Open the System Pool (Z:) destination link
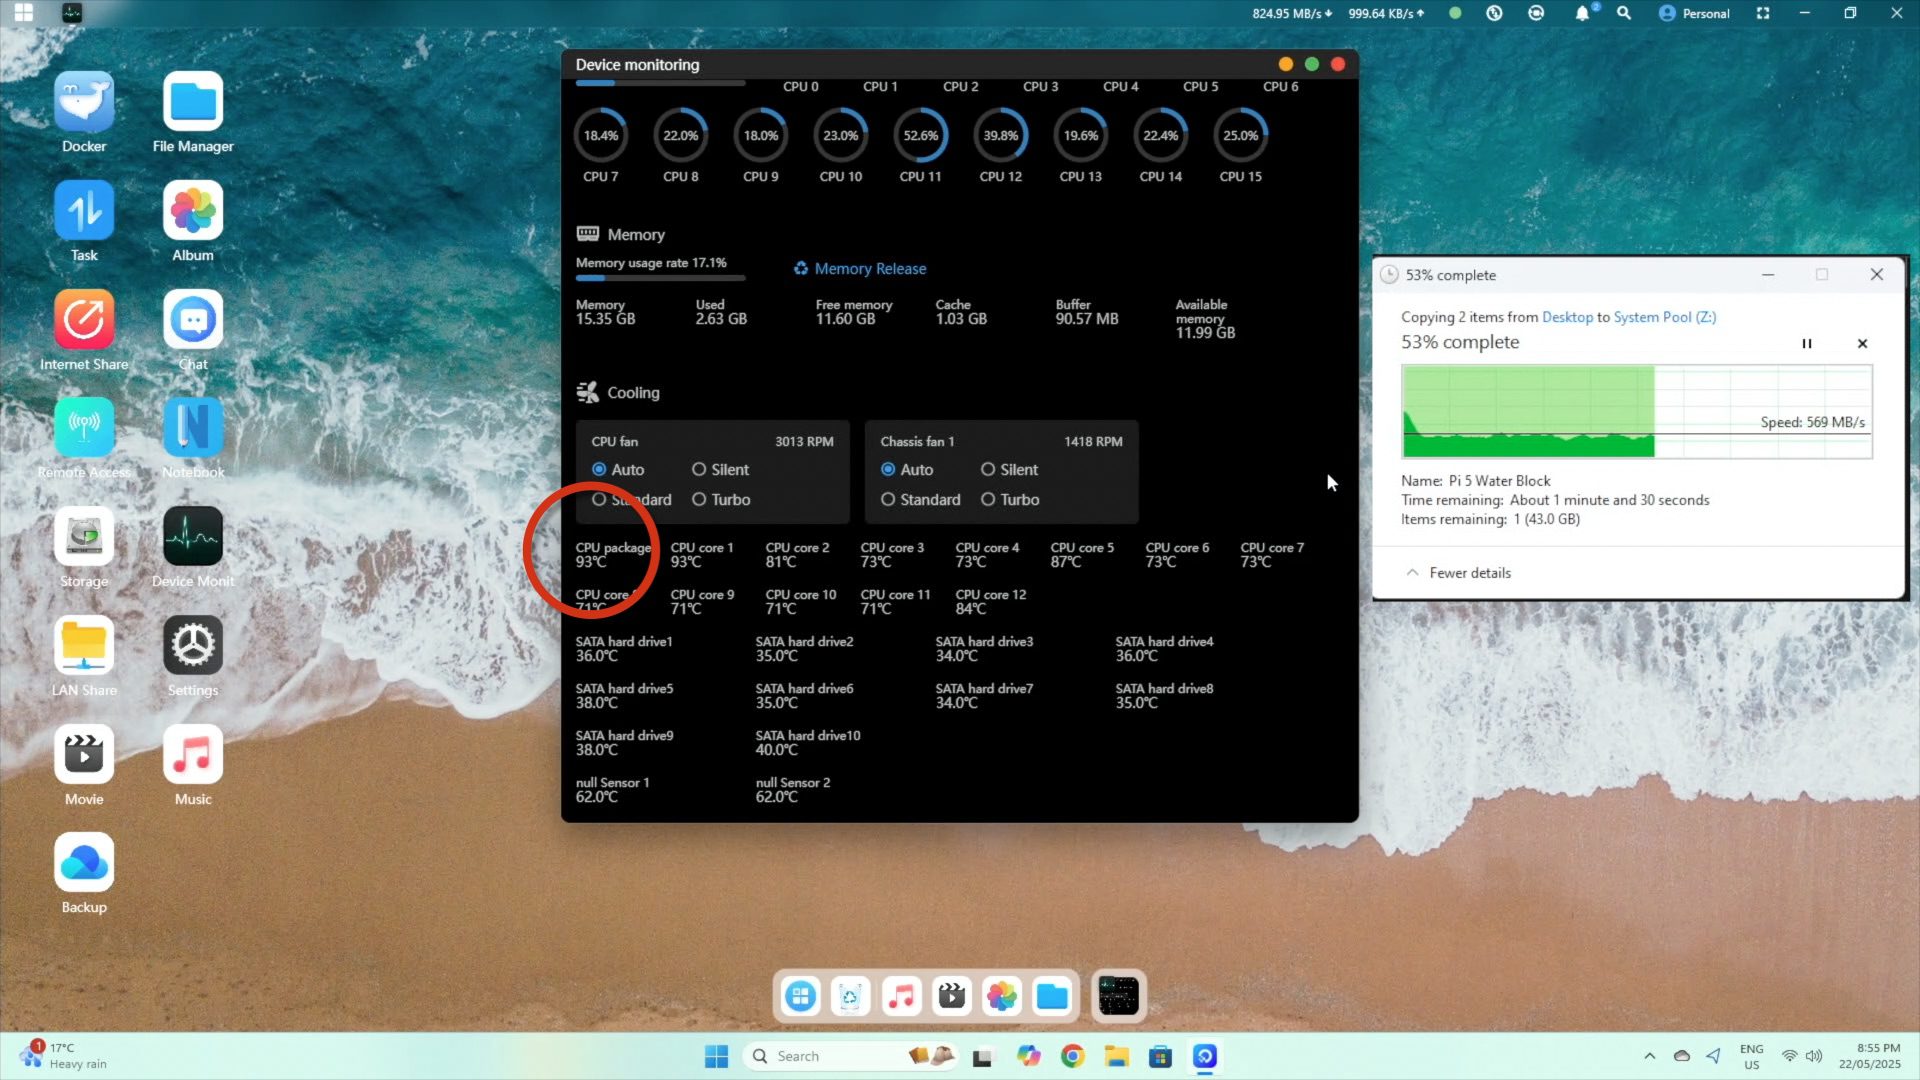 coord(1664,317)
